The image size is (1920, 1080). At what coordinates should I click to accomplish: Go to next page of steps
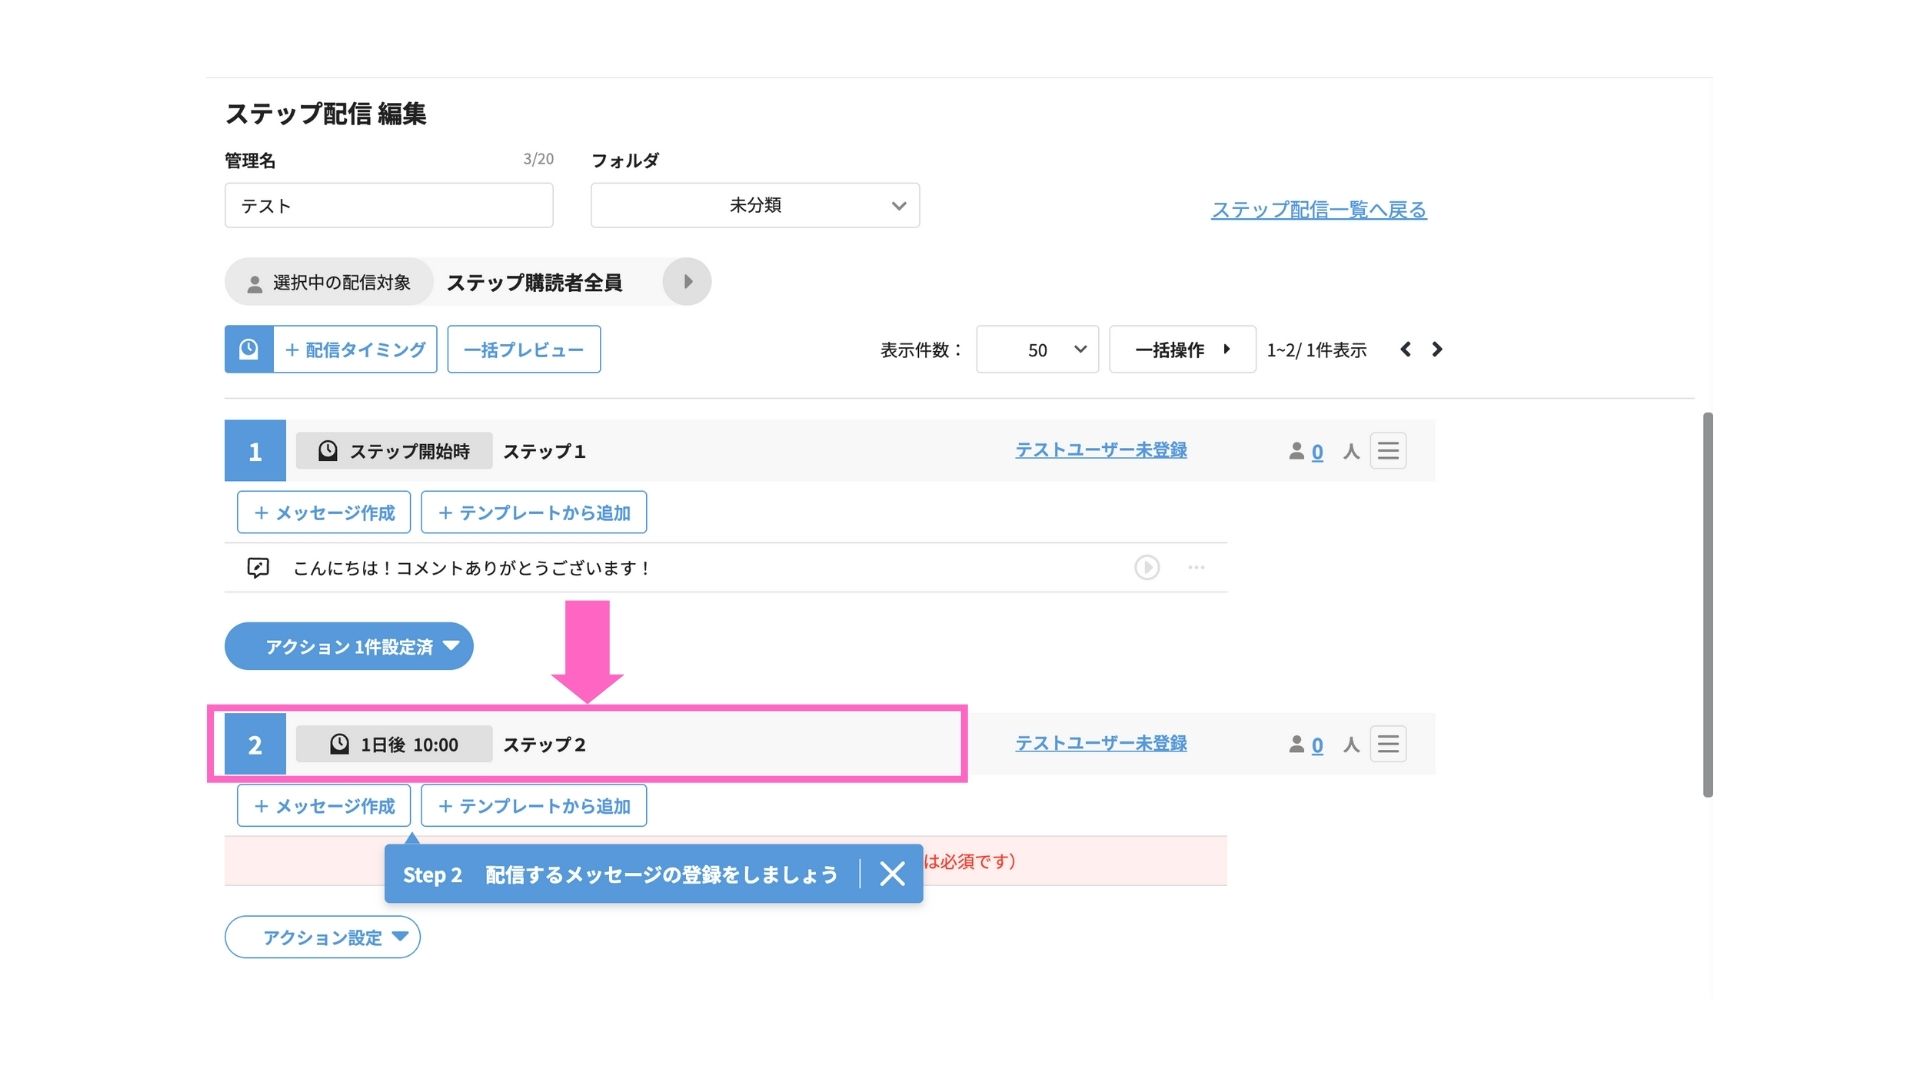click(1437, 349)
